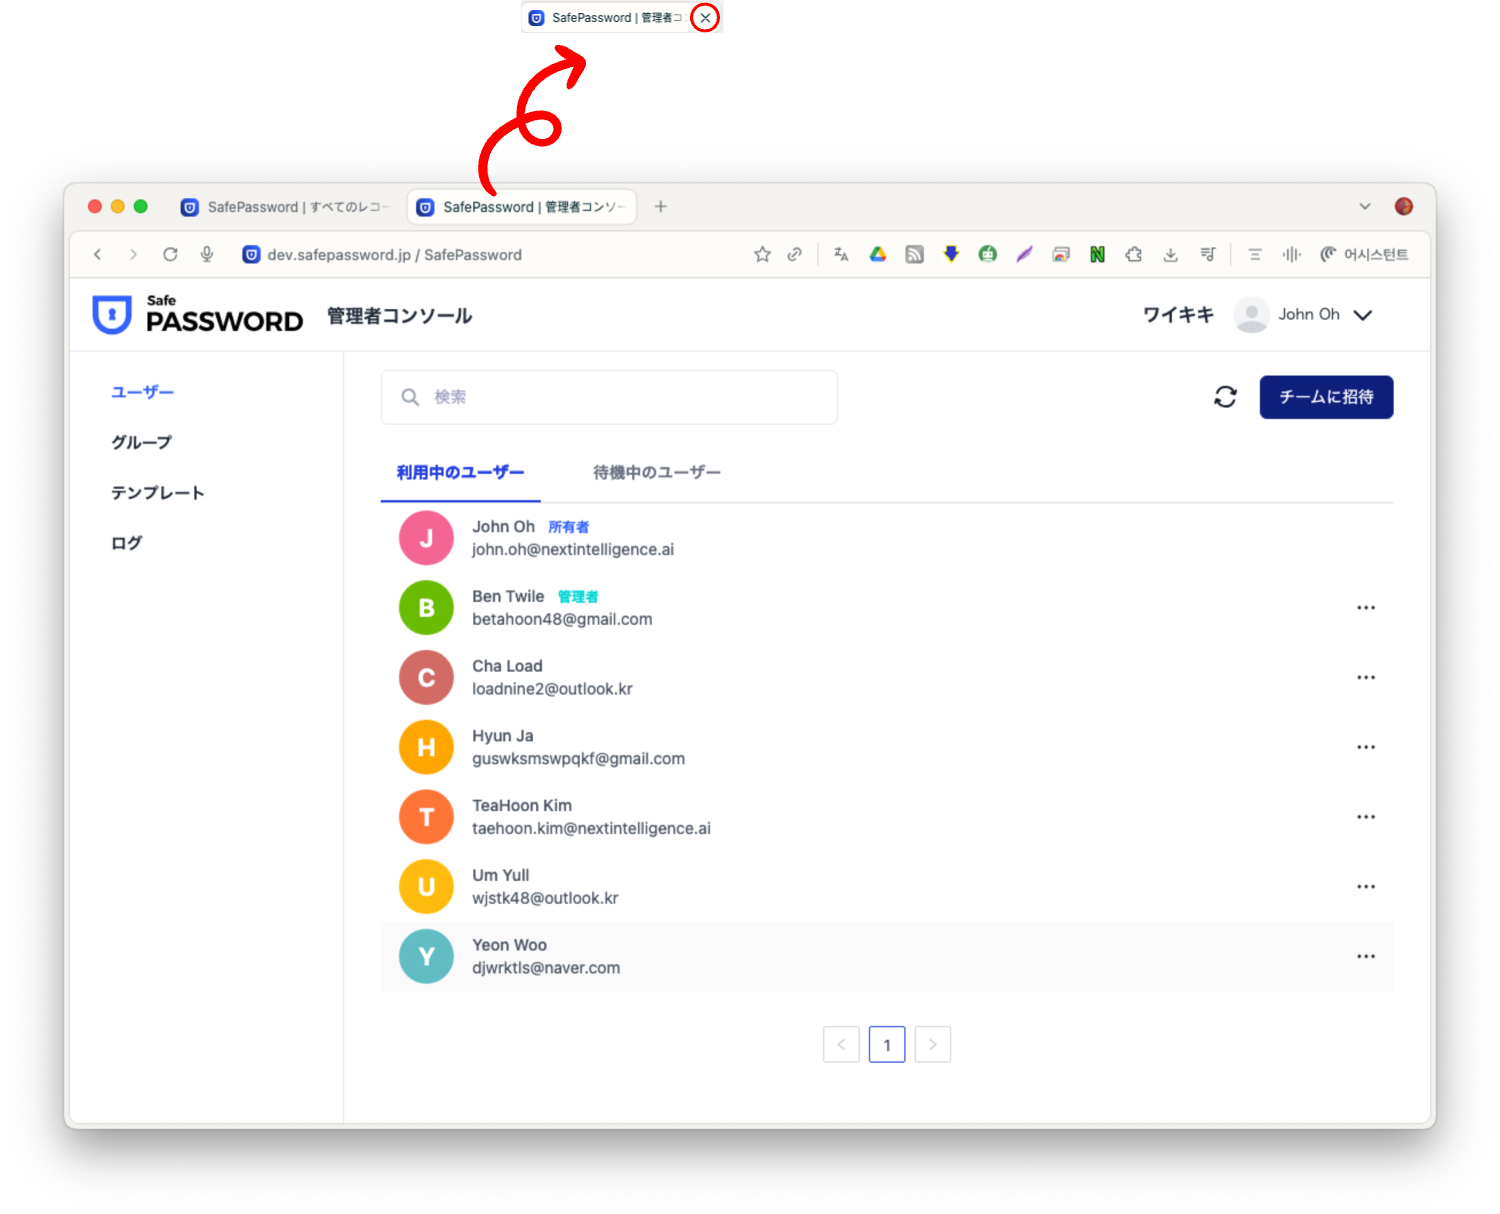The height and width of the screenshot is (1214, 1500).
Task: Reload the page in browser toolbar
Action: coord(170,255)
